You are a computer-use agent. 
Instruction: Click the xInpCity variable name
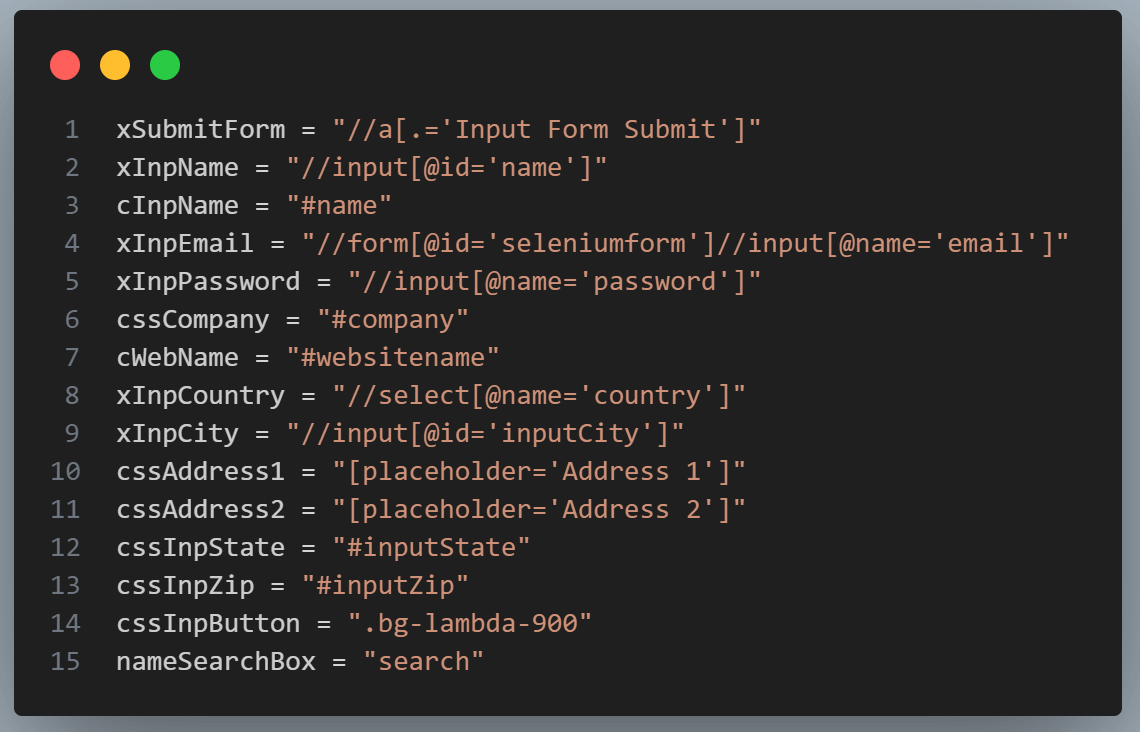coord(177,434)
